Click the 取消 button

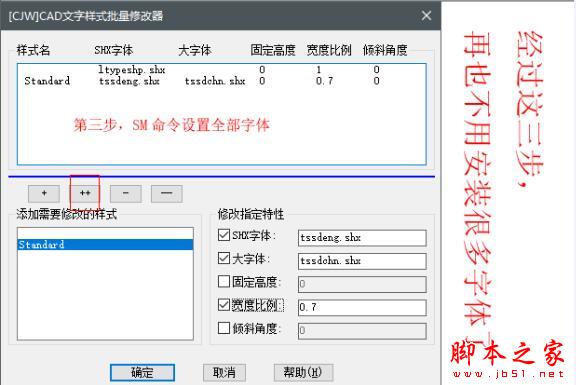tap(224, 373)
